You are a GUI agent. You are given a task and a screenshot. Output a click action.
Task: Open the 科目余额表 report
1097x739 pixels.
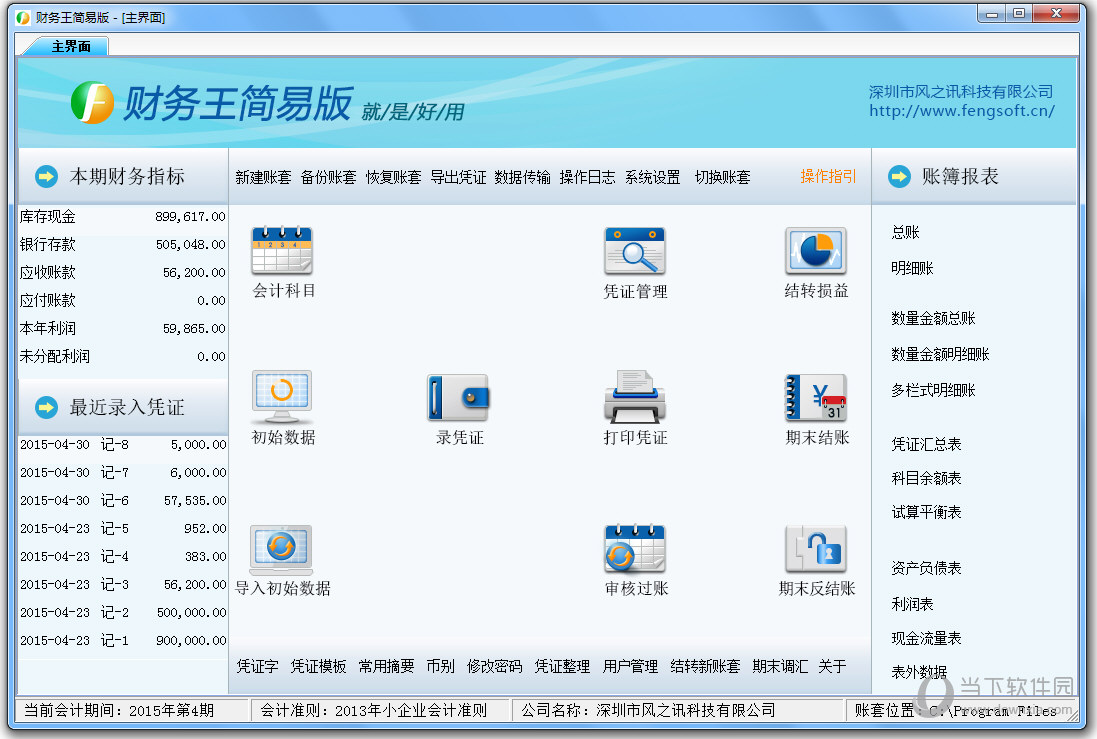coord(926,478)
